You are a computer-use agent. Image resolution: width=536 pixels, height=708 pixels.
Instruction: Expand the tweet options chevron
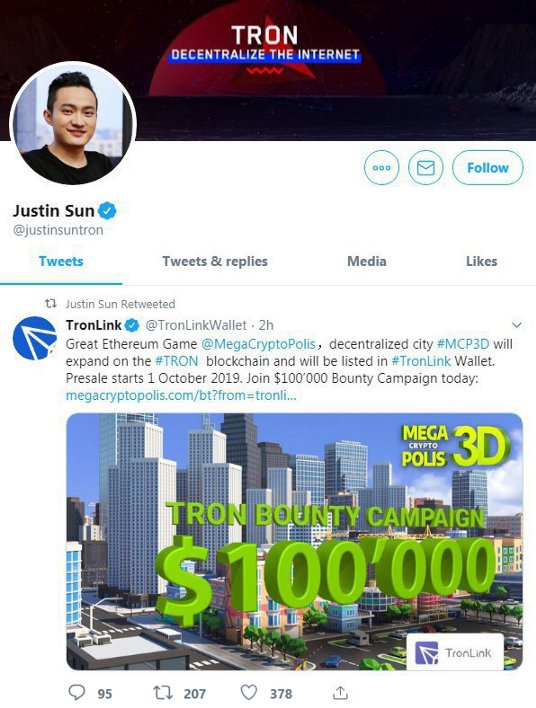[x=517, y=325]
